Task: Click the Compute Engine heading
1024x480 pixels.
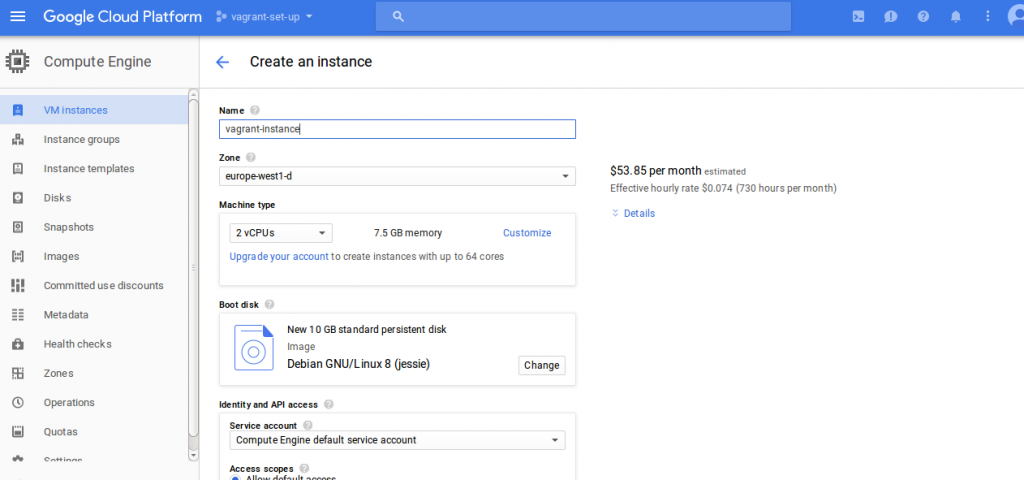Action: [97, 62]
